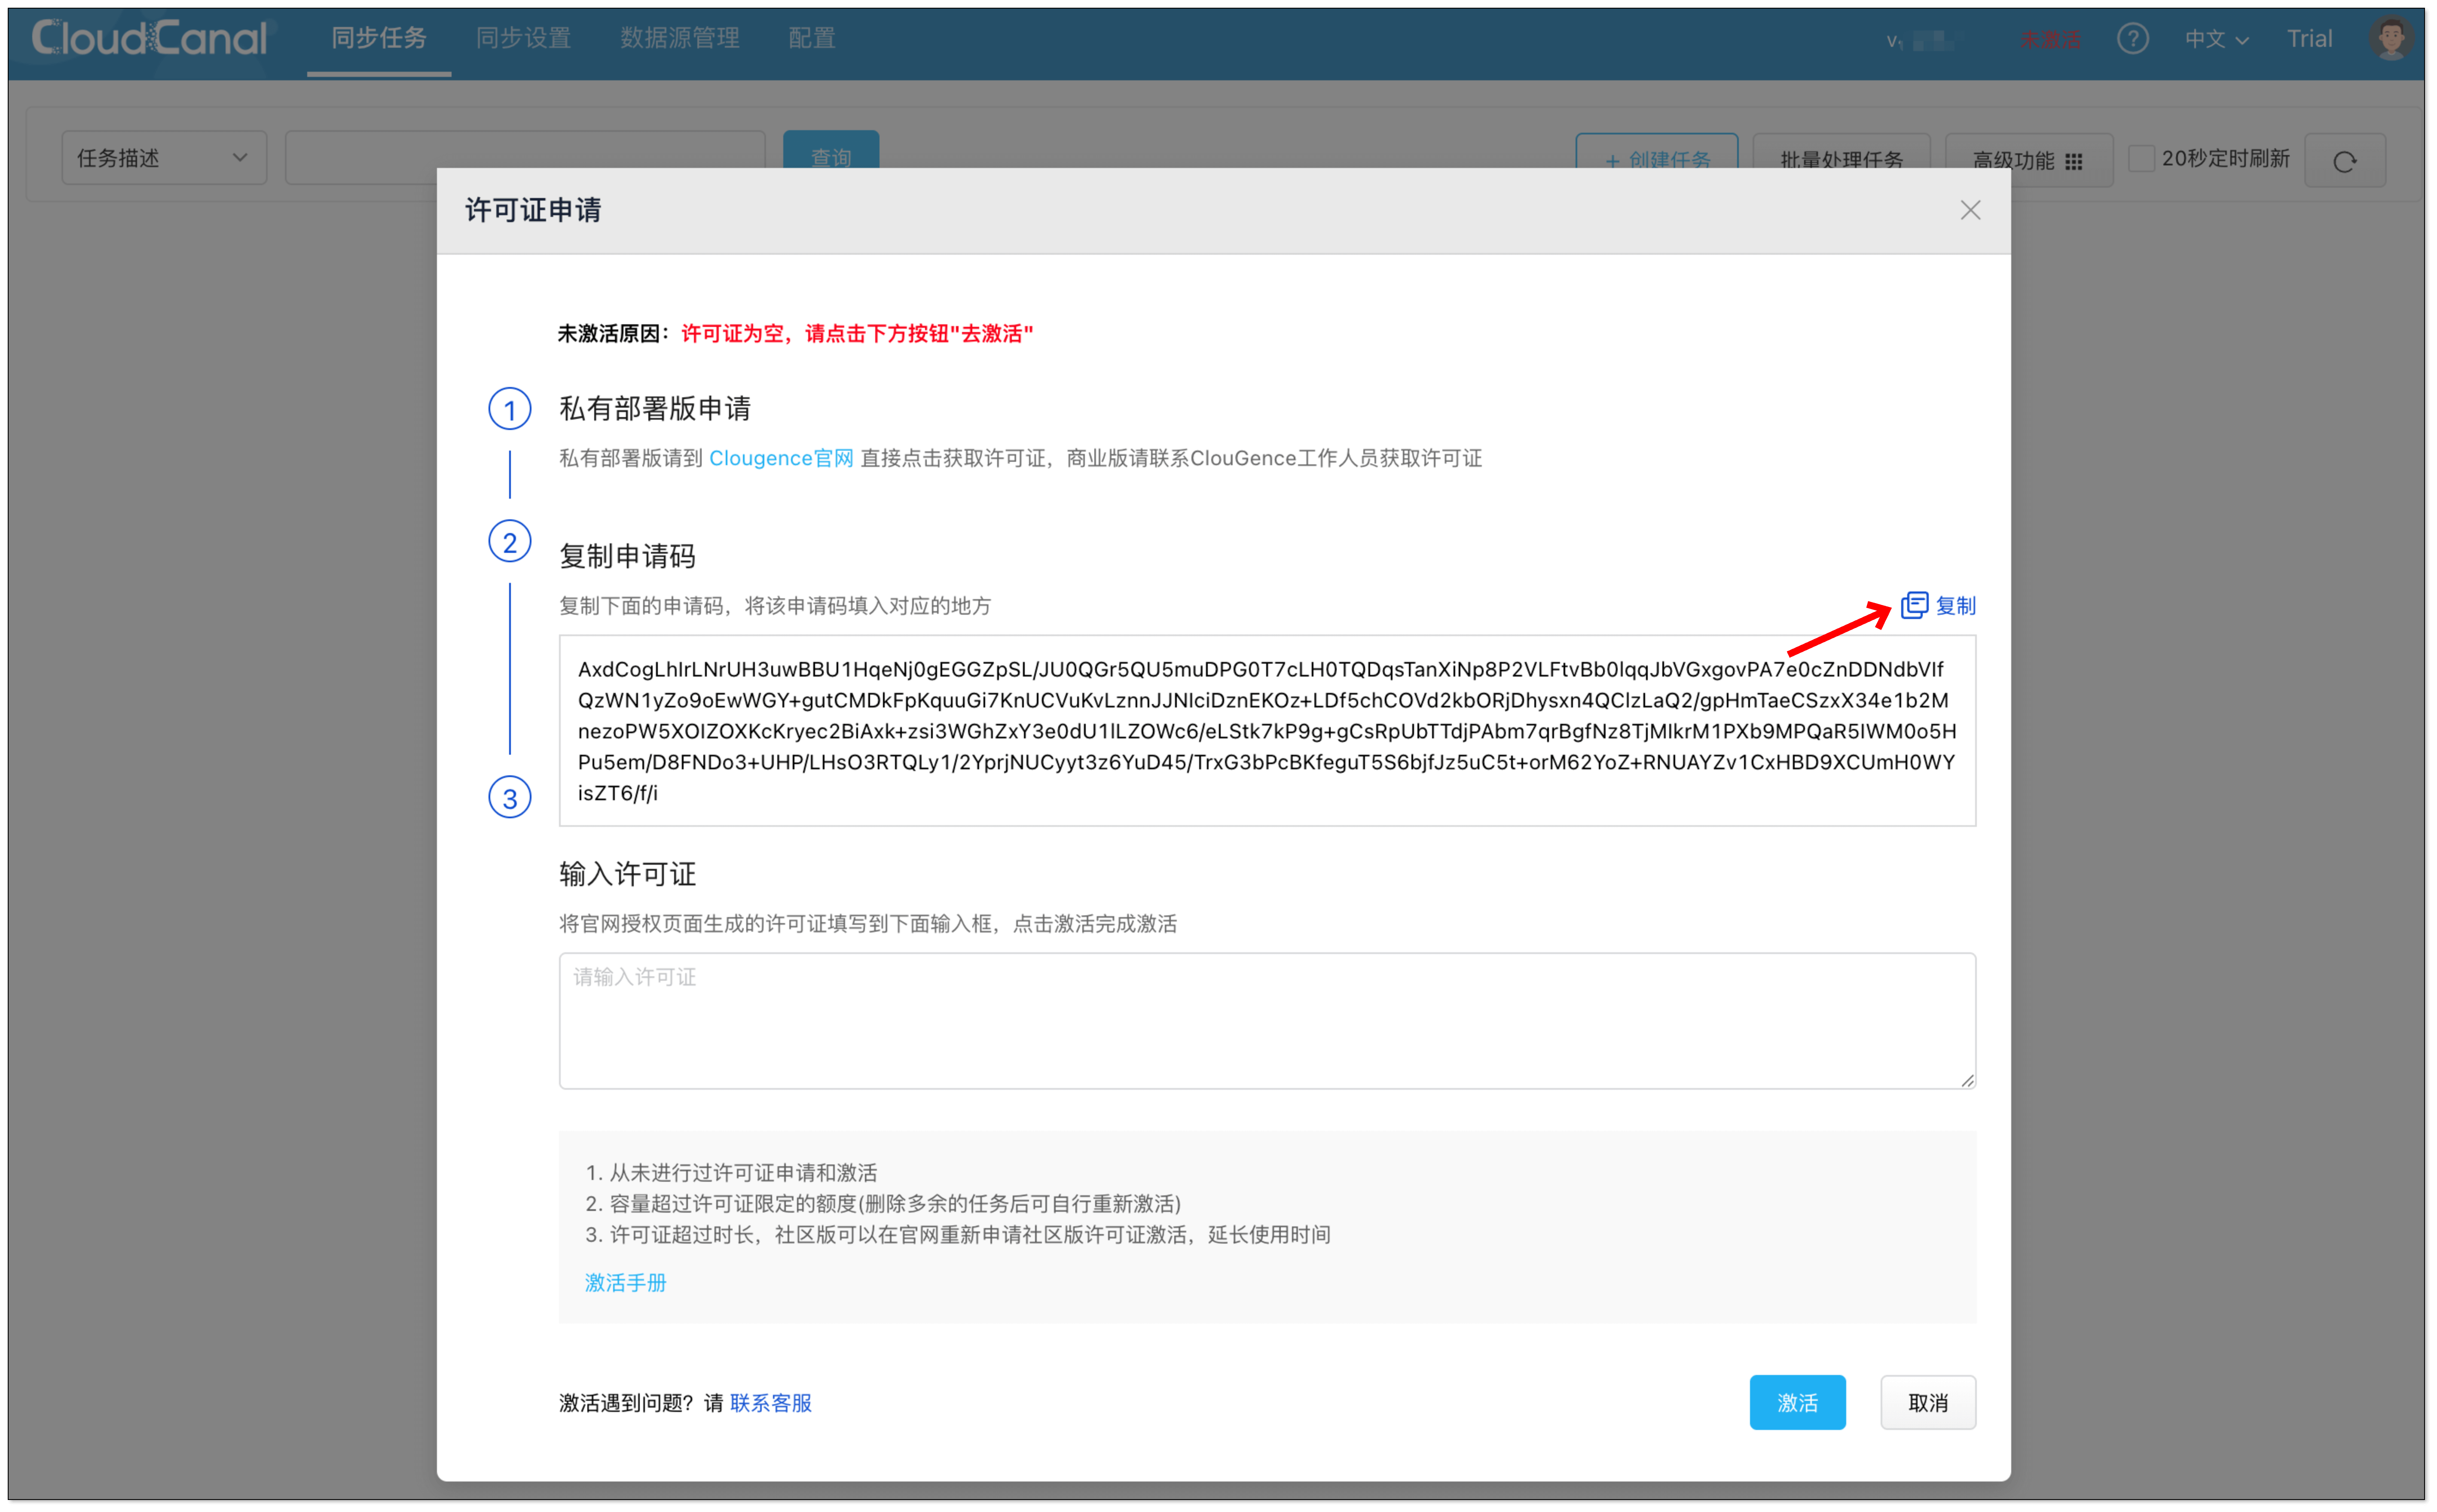
Task: Click the refresh icon button
Action: (x=2344, y=161)
